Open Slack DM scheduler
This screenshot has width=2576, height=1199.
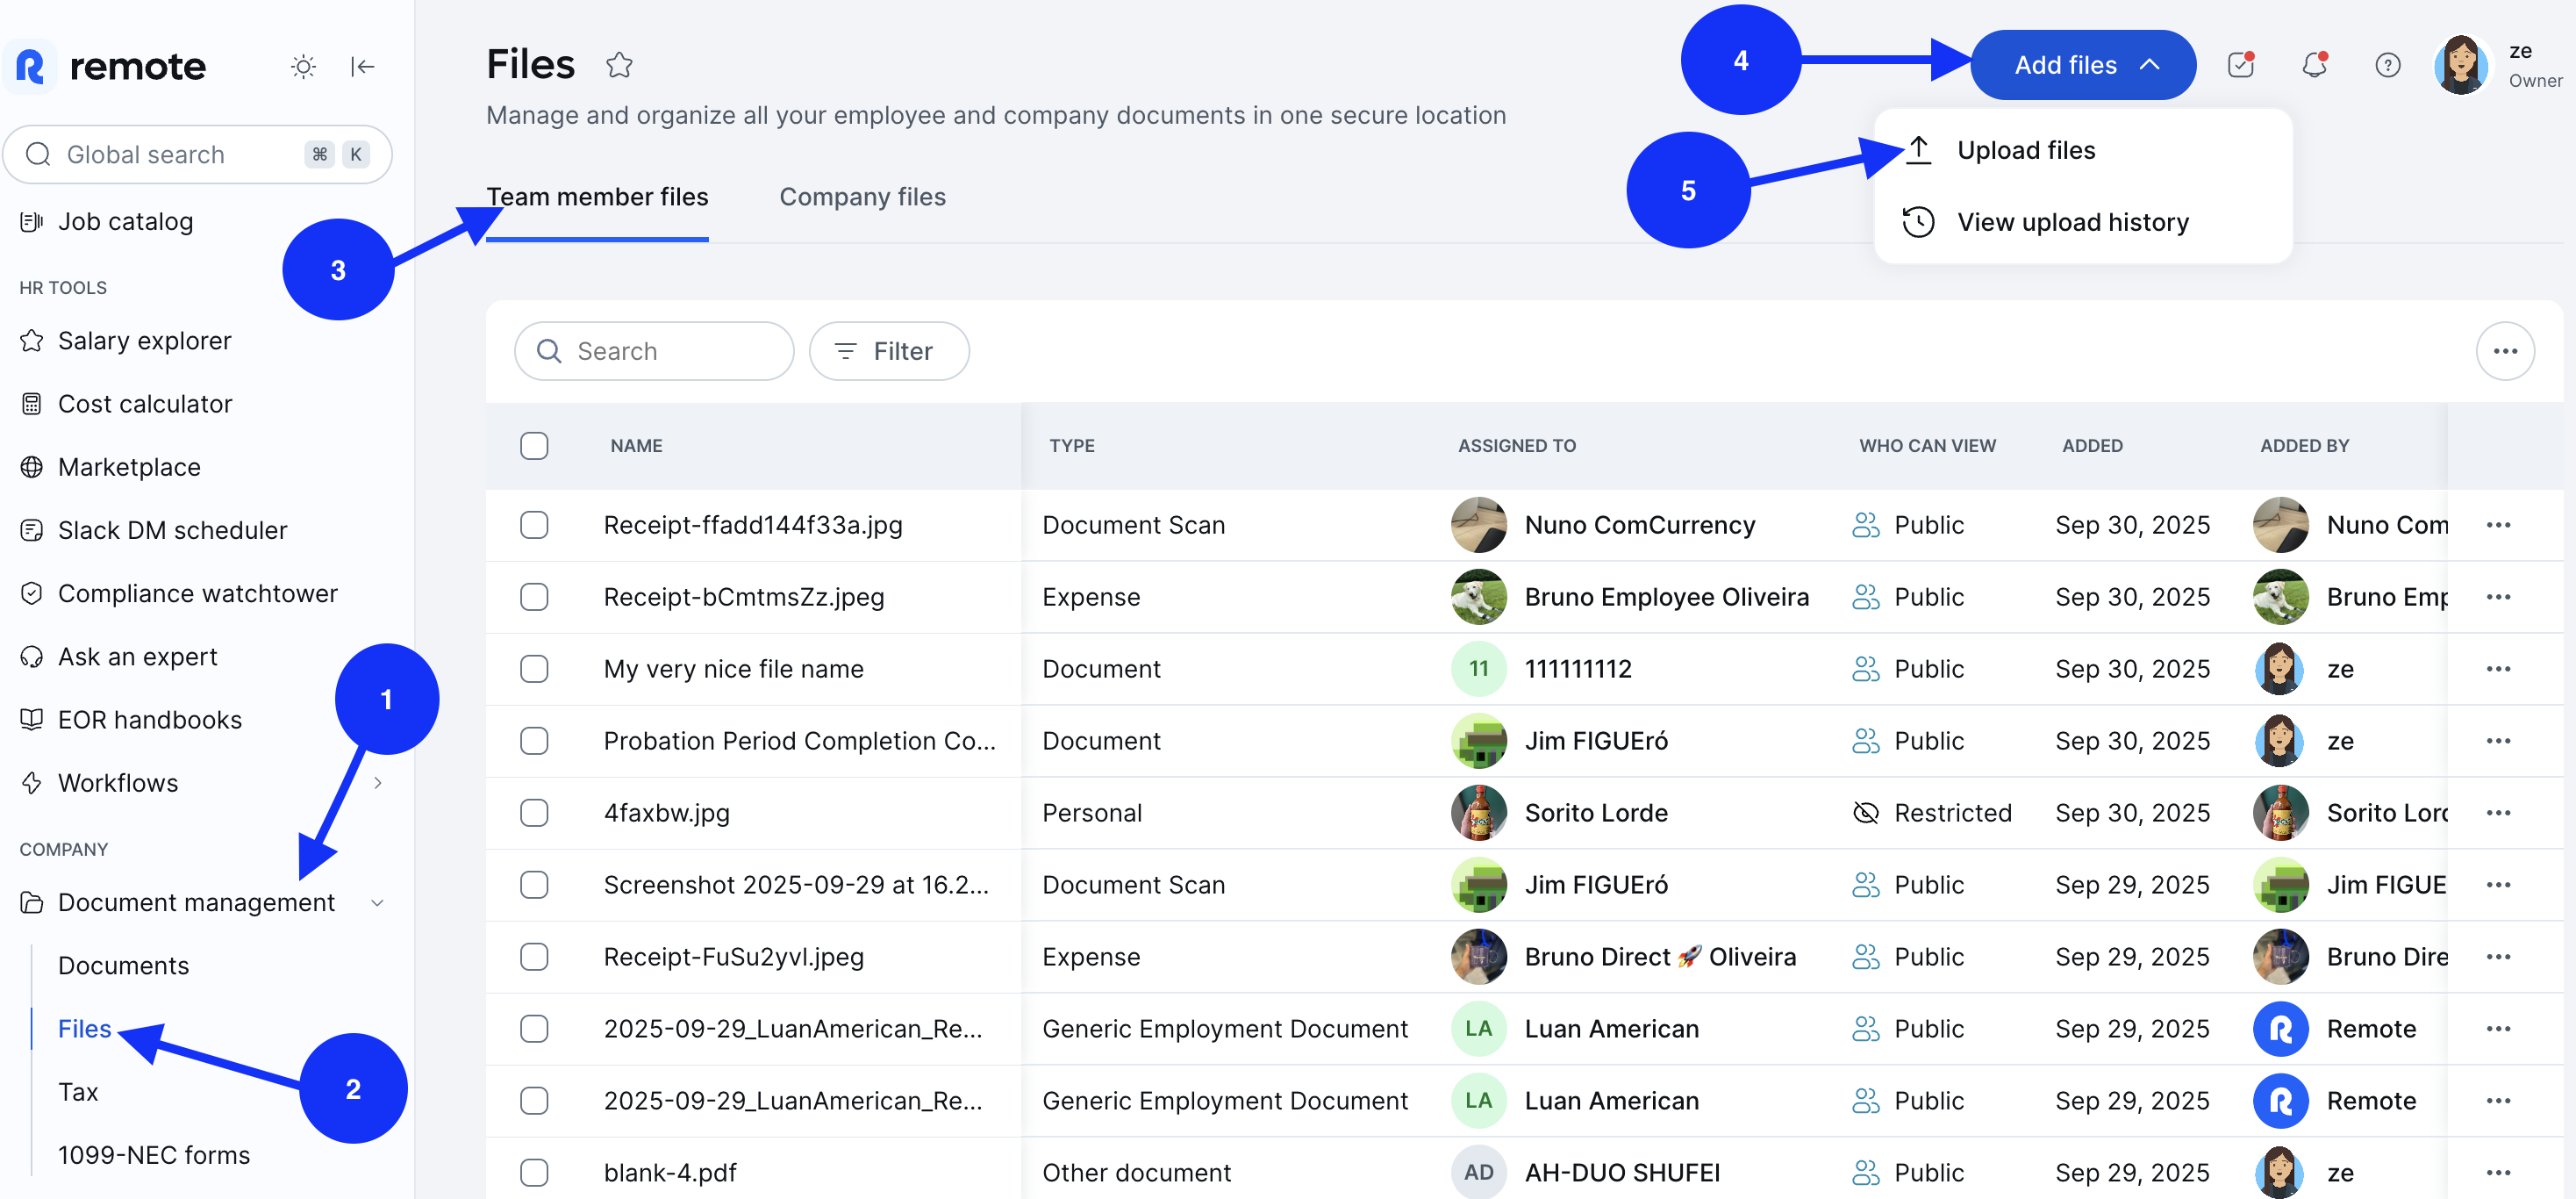[x=172, y=530]
